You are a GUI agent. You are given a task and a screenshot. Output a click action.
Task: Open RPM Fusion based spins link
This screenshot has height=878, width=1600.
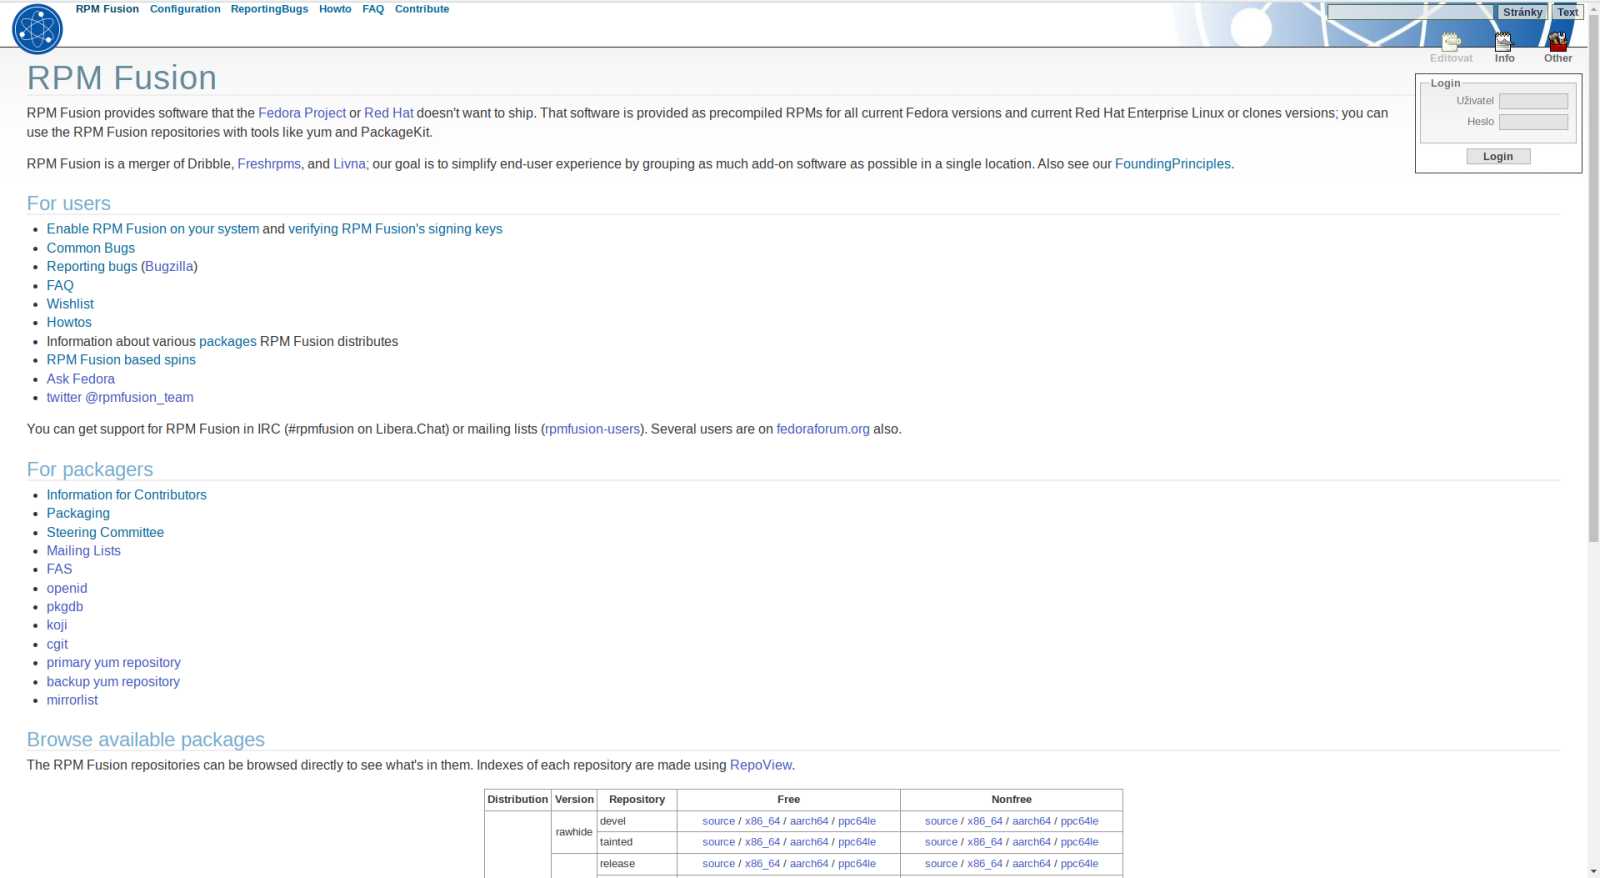(x=121, y=360)
